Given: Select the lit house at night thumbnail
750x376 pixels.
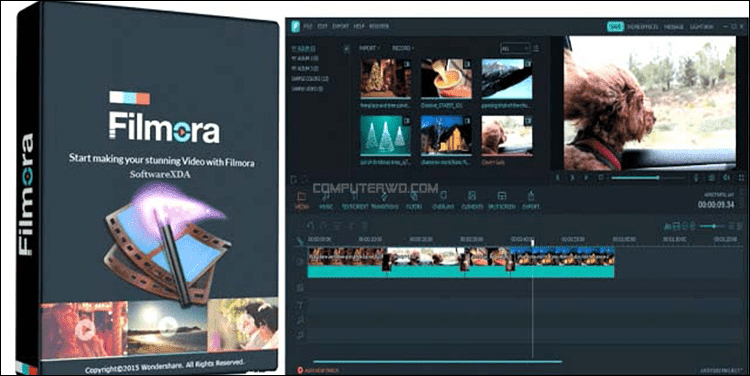Looking at the screenshot, I should pyautogui.click(x=446, y=136).
